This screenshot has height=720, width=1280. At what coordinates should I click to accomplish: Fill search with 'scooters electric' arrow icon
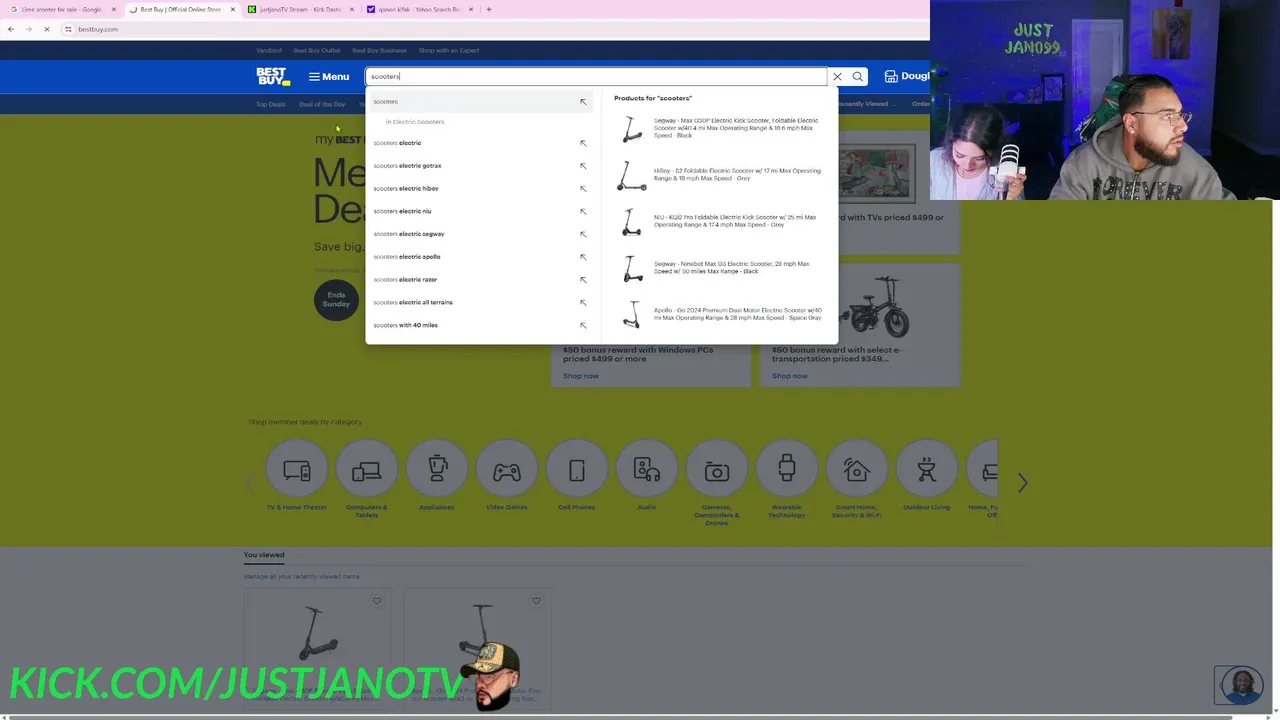[x=583, y=143]
